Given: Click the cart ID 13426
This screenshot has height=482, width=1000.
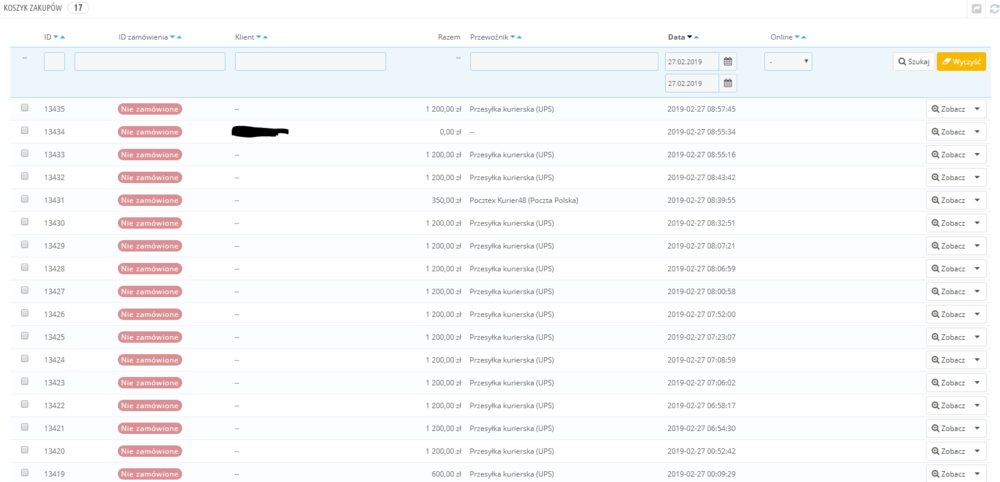Looking at the screenshot, I should (54, 314).
